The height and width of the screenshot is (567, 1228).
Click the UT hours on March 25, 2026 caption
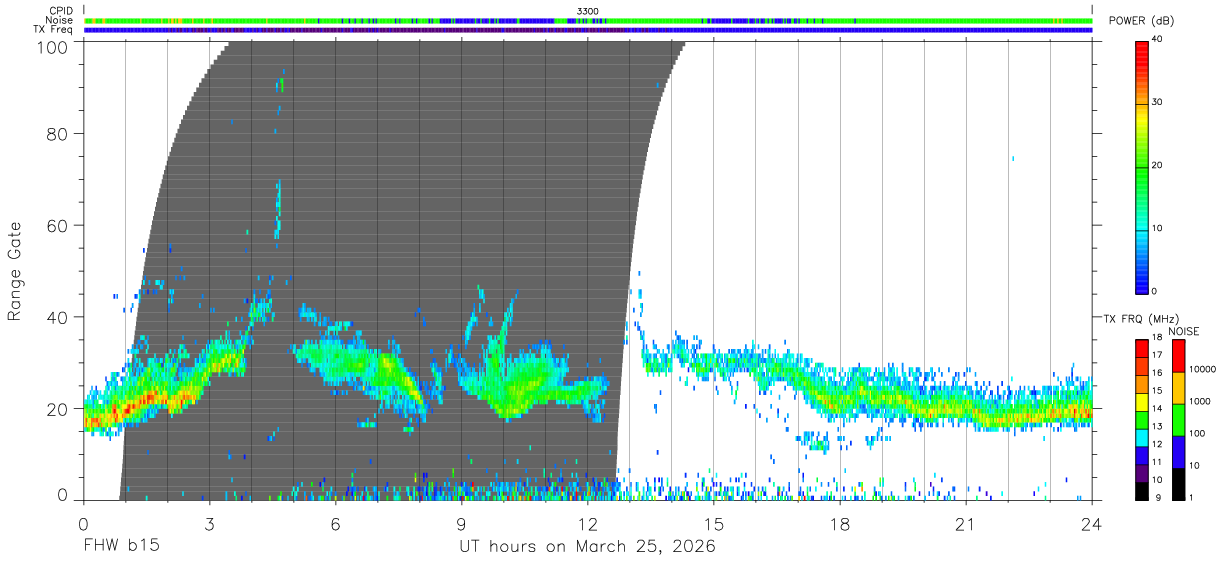(x=587, y=547)
